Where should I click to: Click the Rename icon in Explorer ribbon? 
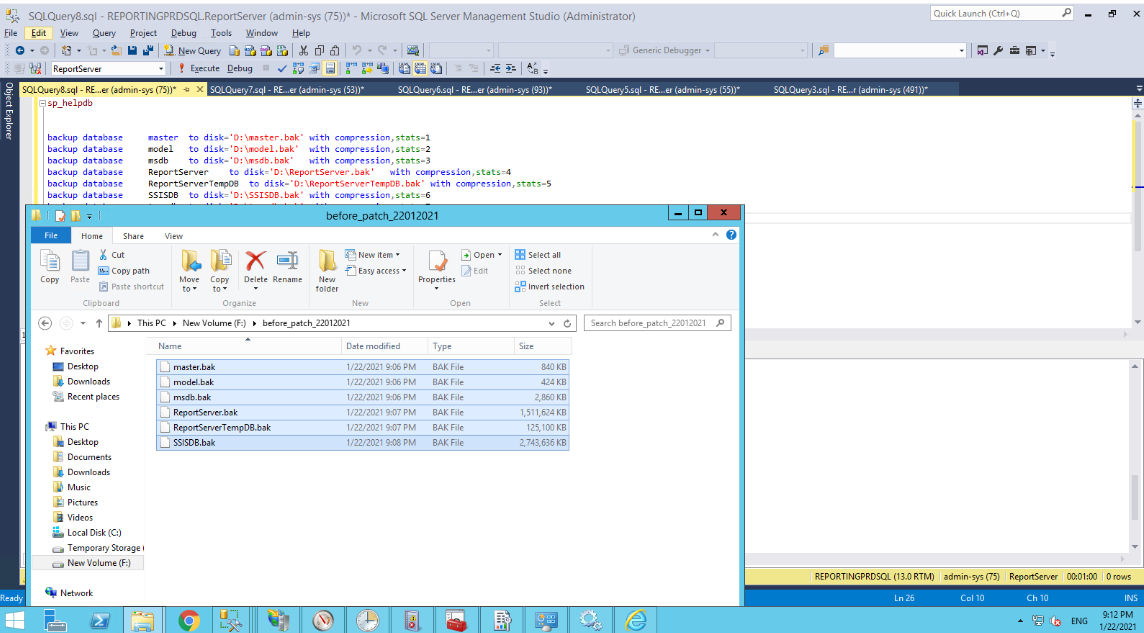point(287,260)
